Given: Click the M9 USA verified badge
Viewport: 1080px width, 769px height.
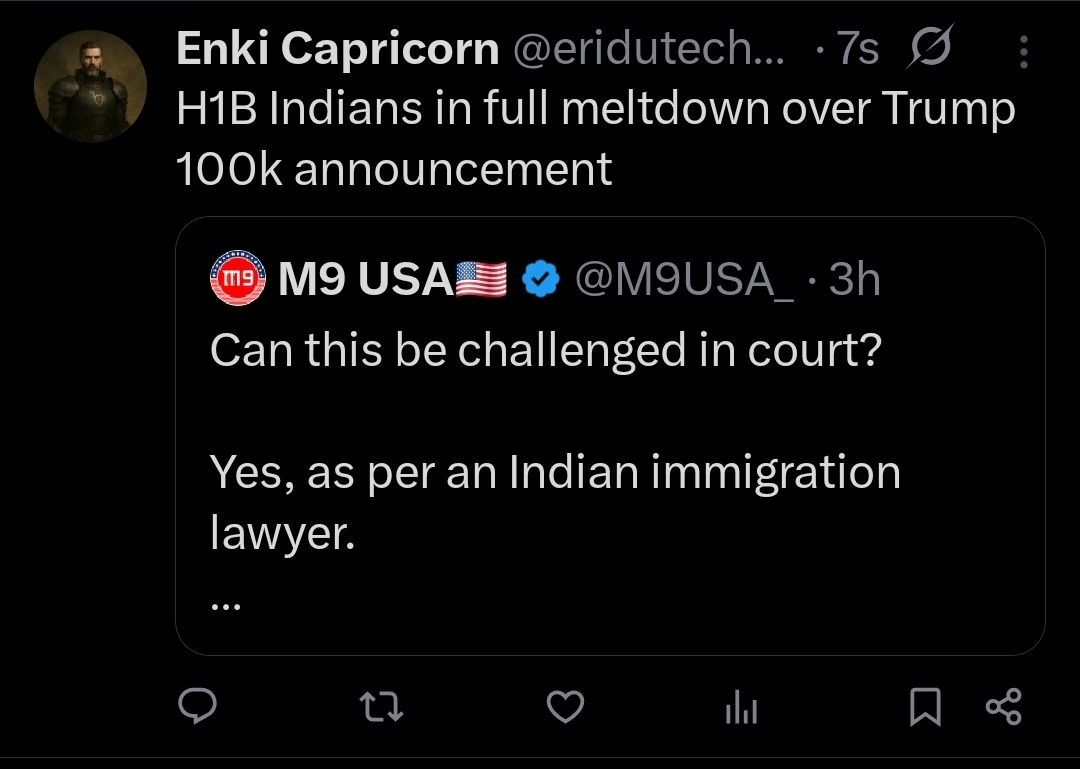Looking at the screenshot, I should tap(541, 281).
